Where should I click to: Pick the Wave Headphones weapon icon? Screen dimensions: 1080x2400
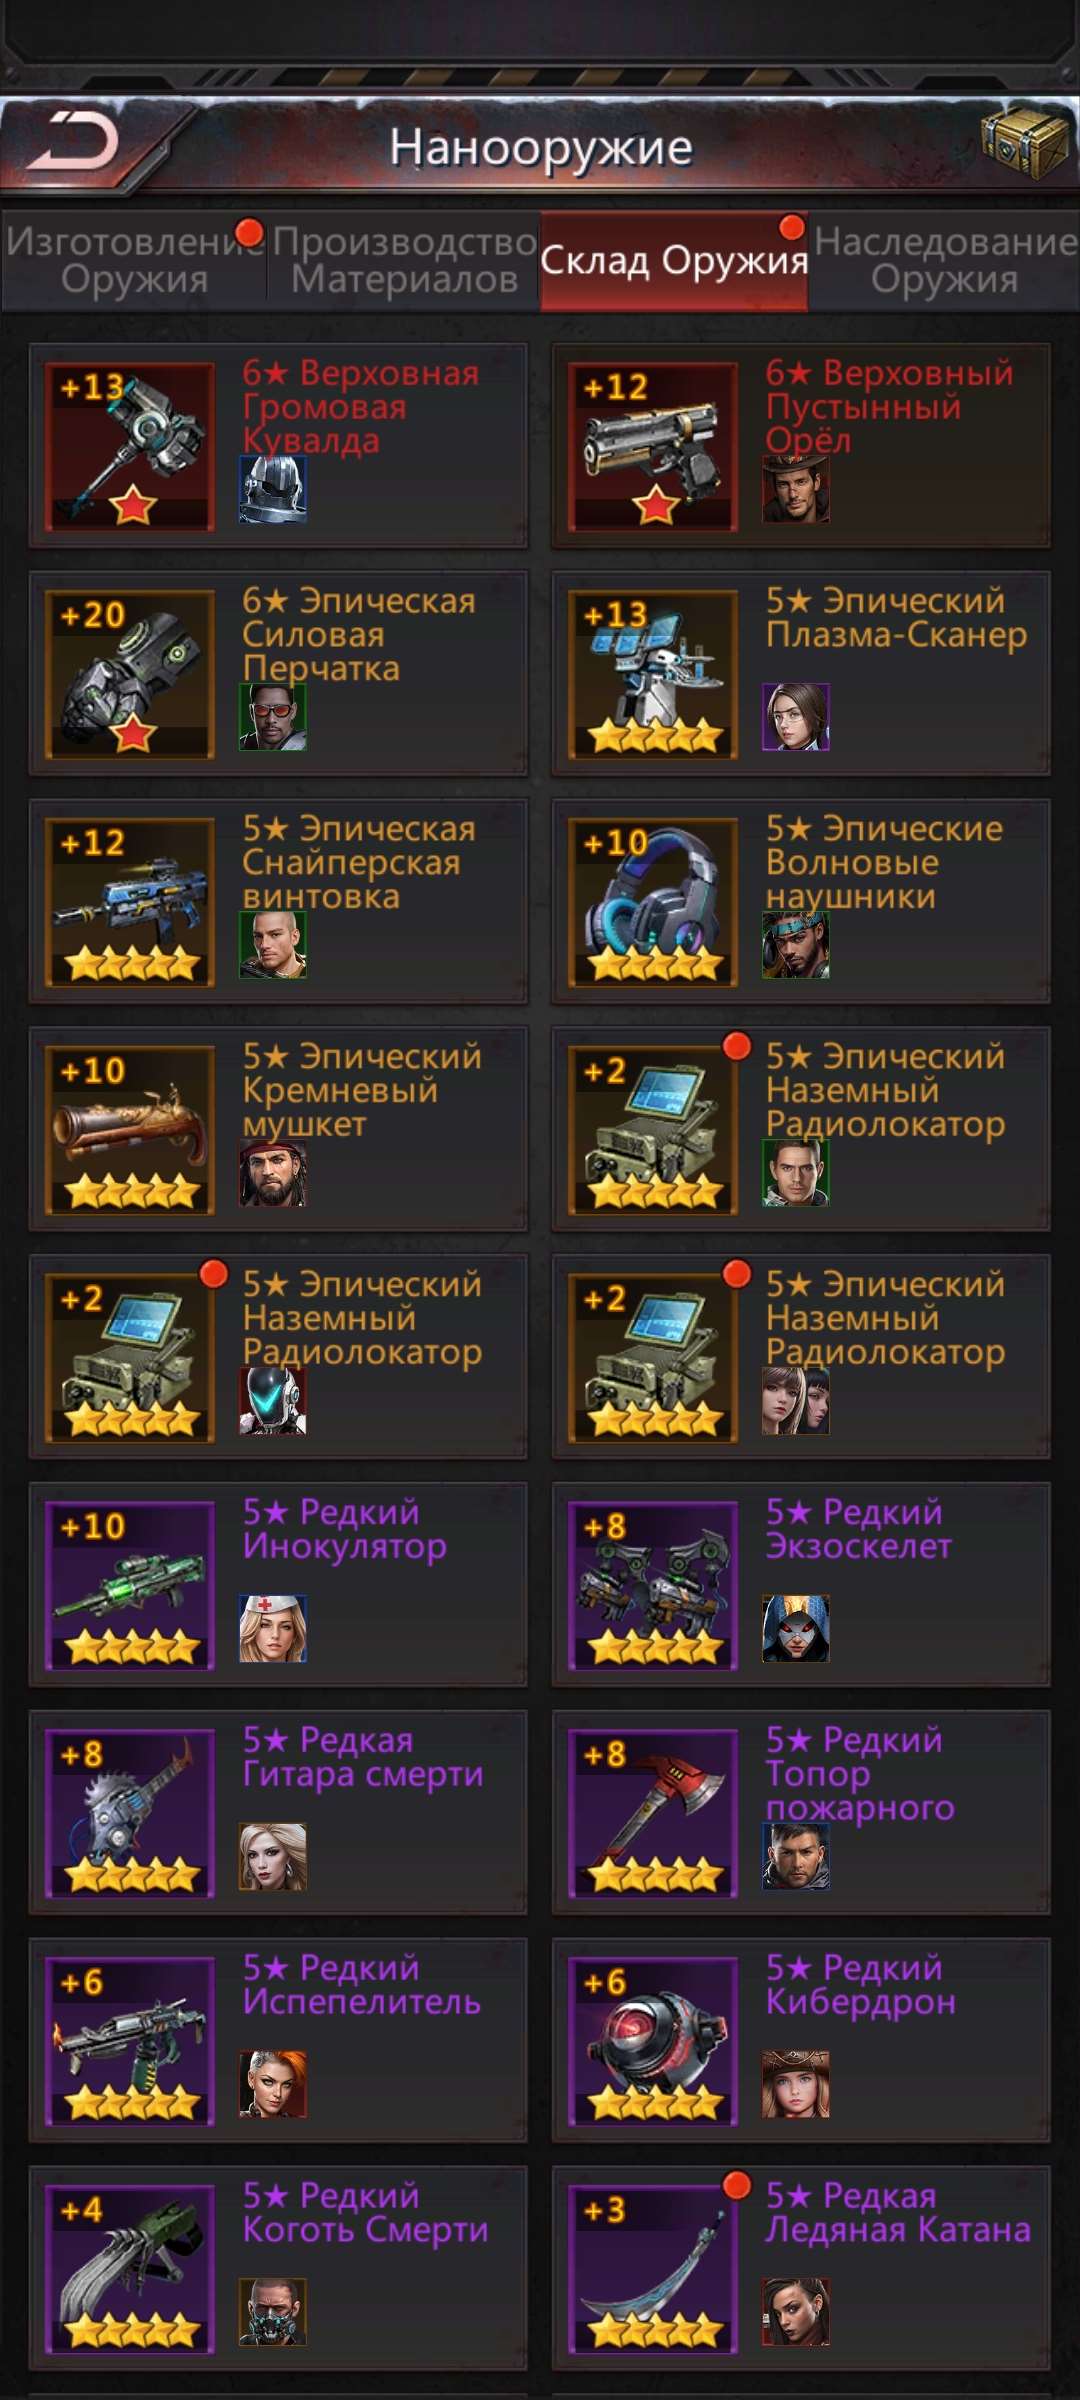[x=653, y=902]
